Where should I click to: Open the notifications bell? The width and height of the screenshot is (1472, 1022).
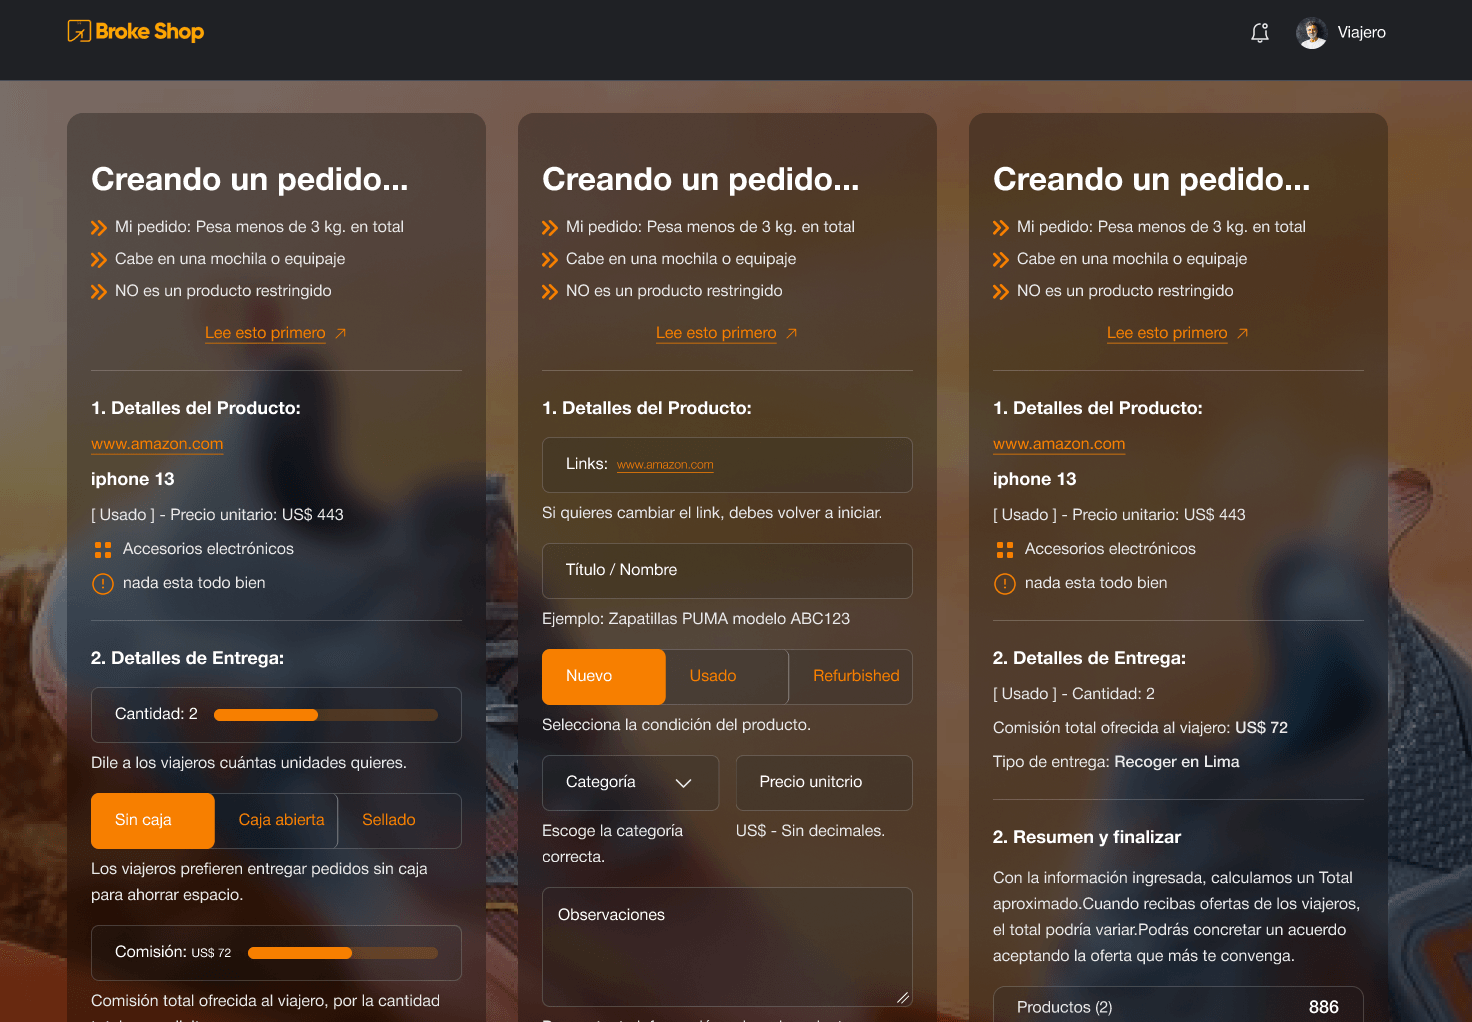coord(1259,32)
